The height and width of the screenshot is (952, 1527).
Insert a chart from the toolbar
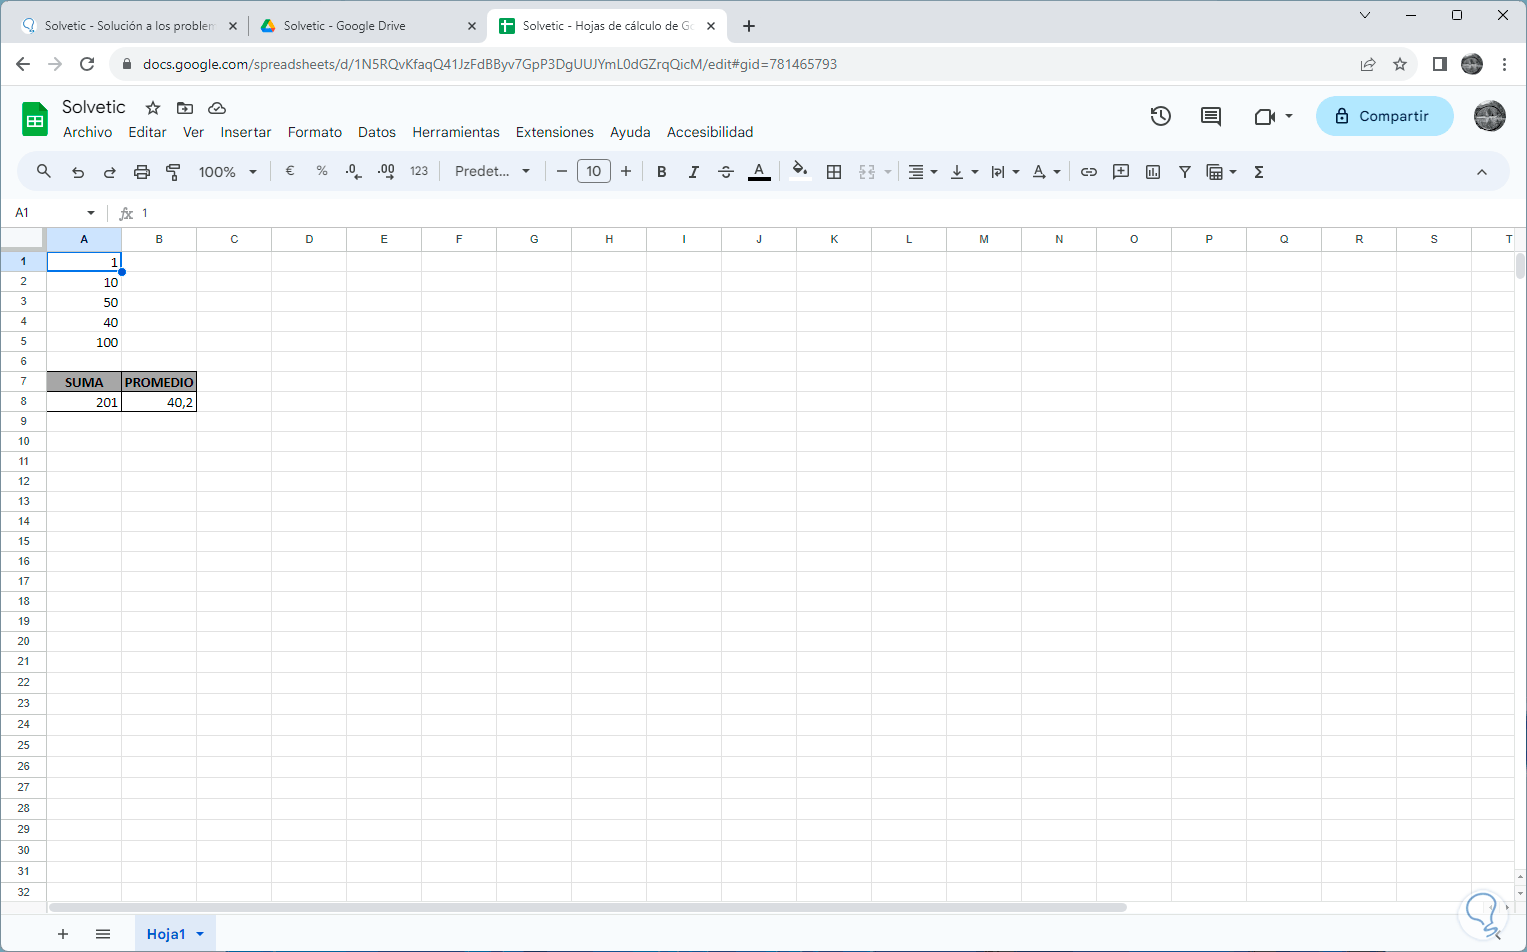(1152, 171)
